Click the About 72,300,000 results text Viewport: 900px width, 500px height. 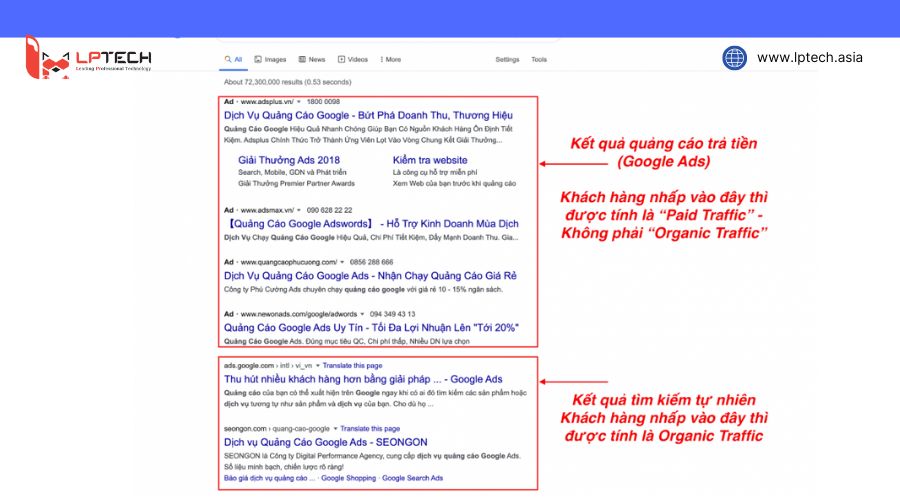click(x=288, y=82)
